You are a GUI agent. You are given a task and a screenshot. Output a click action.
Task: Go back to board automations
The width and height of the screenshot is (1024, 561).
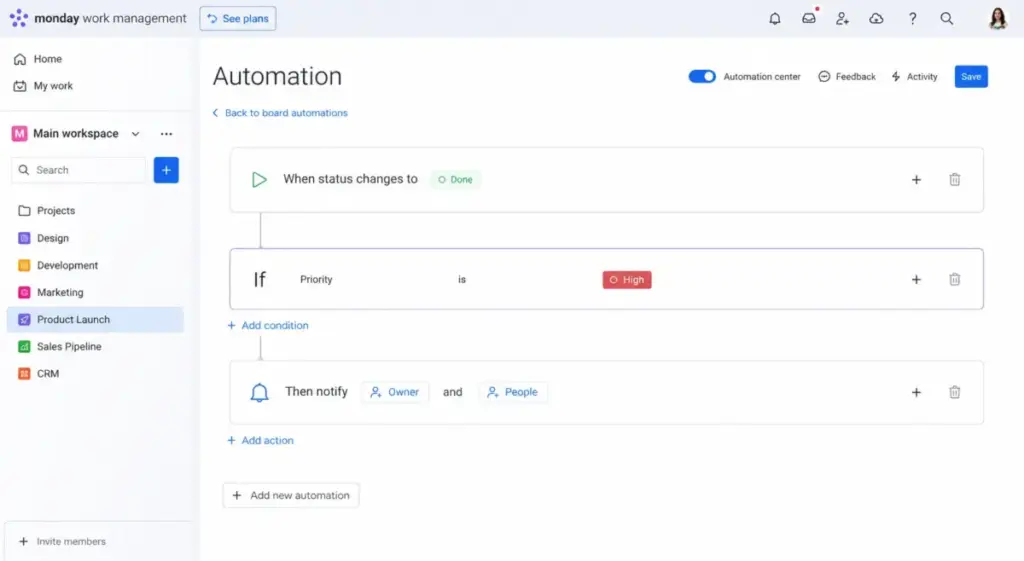(x=280, y=113)
